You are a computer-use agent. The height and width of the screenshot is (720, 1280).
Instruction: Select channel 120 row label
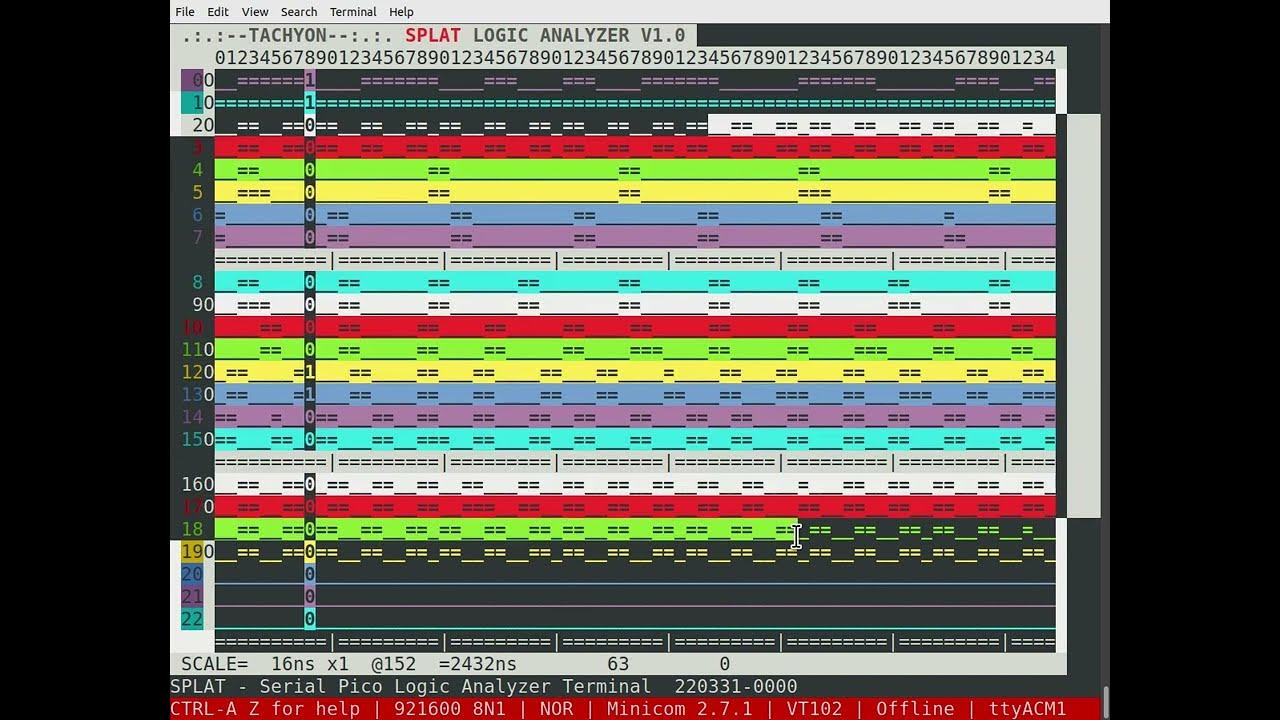tap(198, 372)
